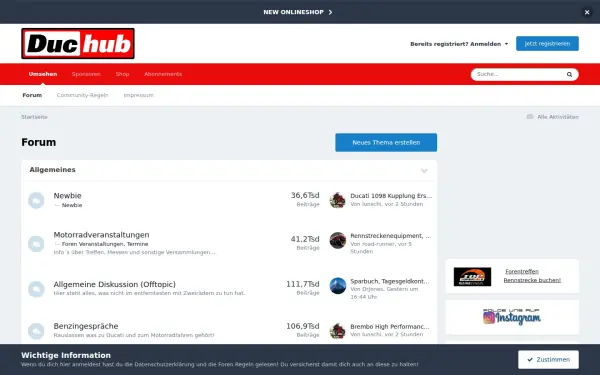
Task: Click '36,6Tsd' Newbie post count
Action: point(305,196)
